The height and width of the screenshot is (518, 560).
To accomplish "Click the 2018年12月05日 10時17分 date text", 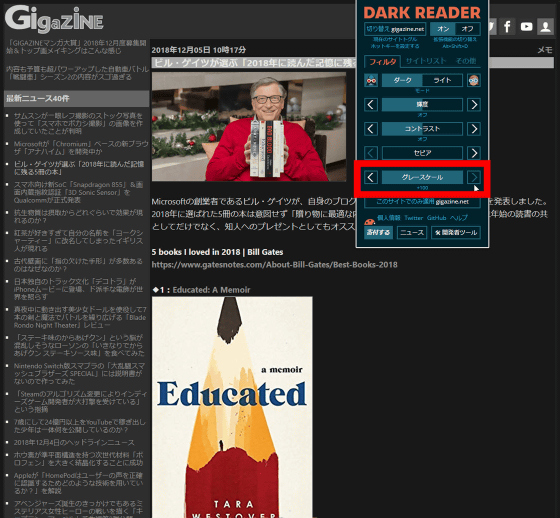I will 199,50.
